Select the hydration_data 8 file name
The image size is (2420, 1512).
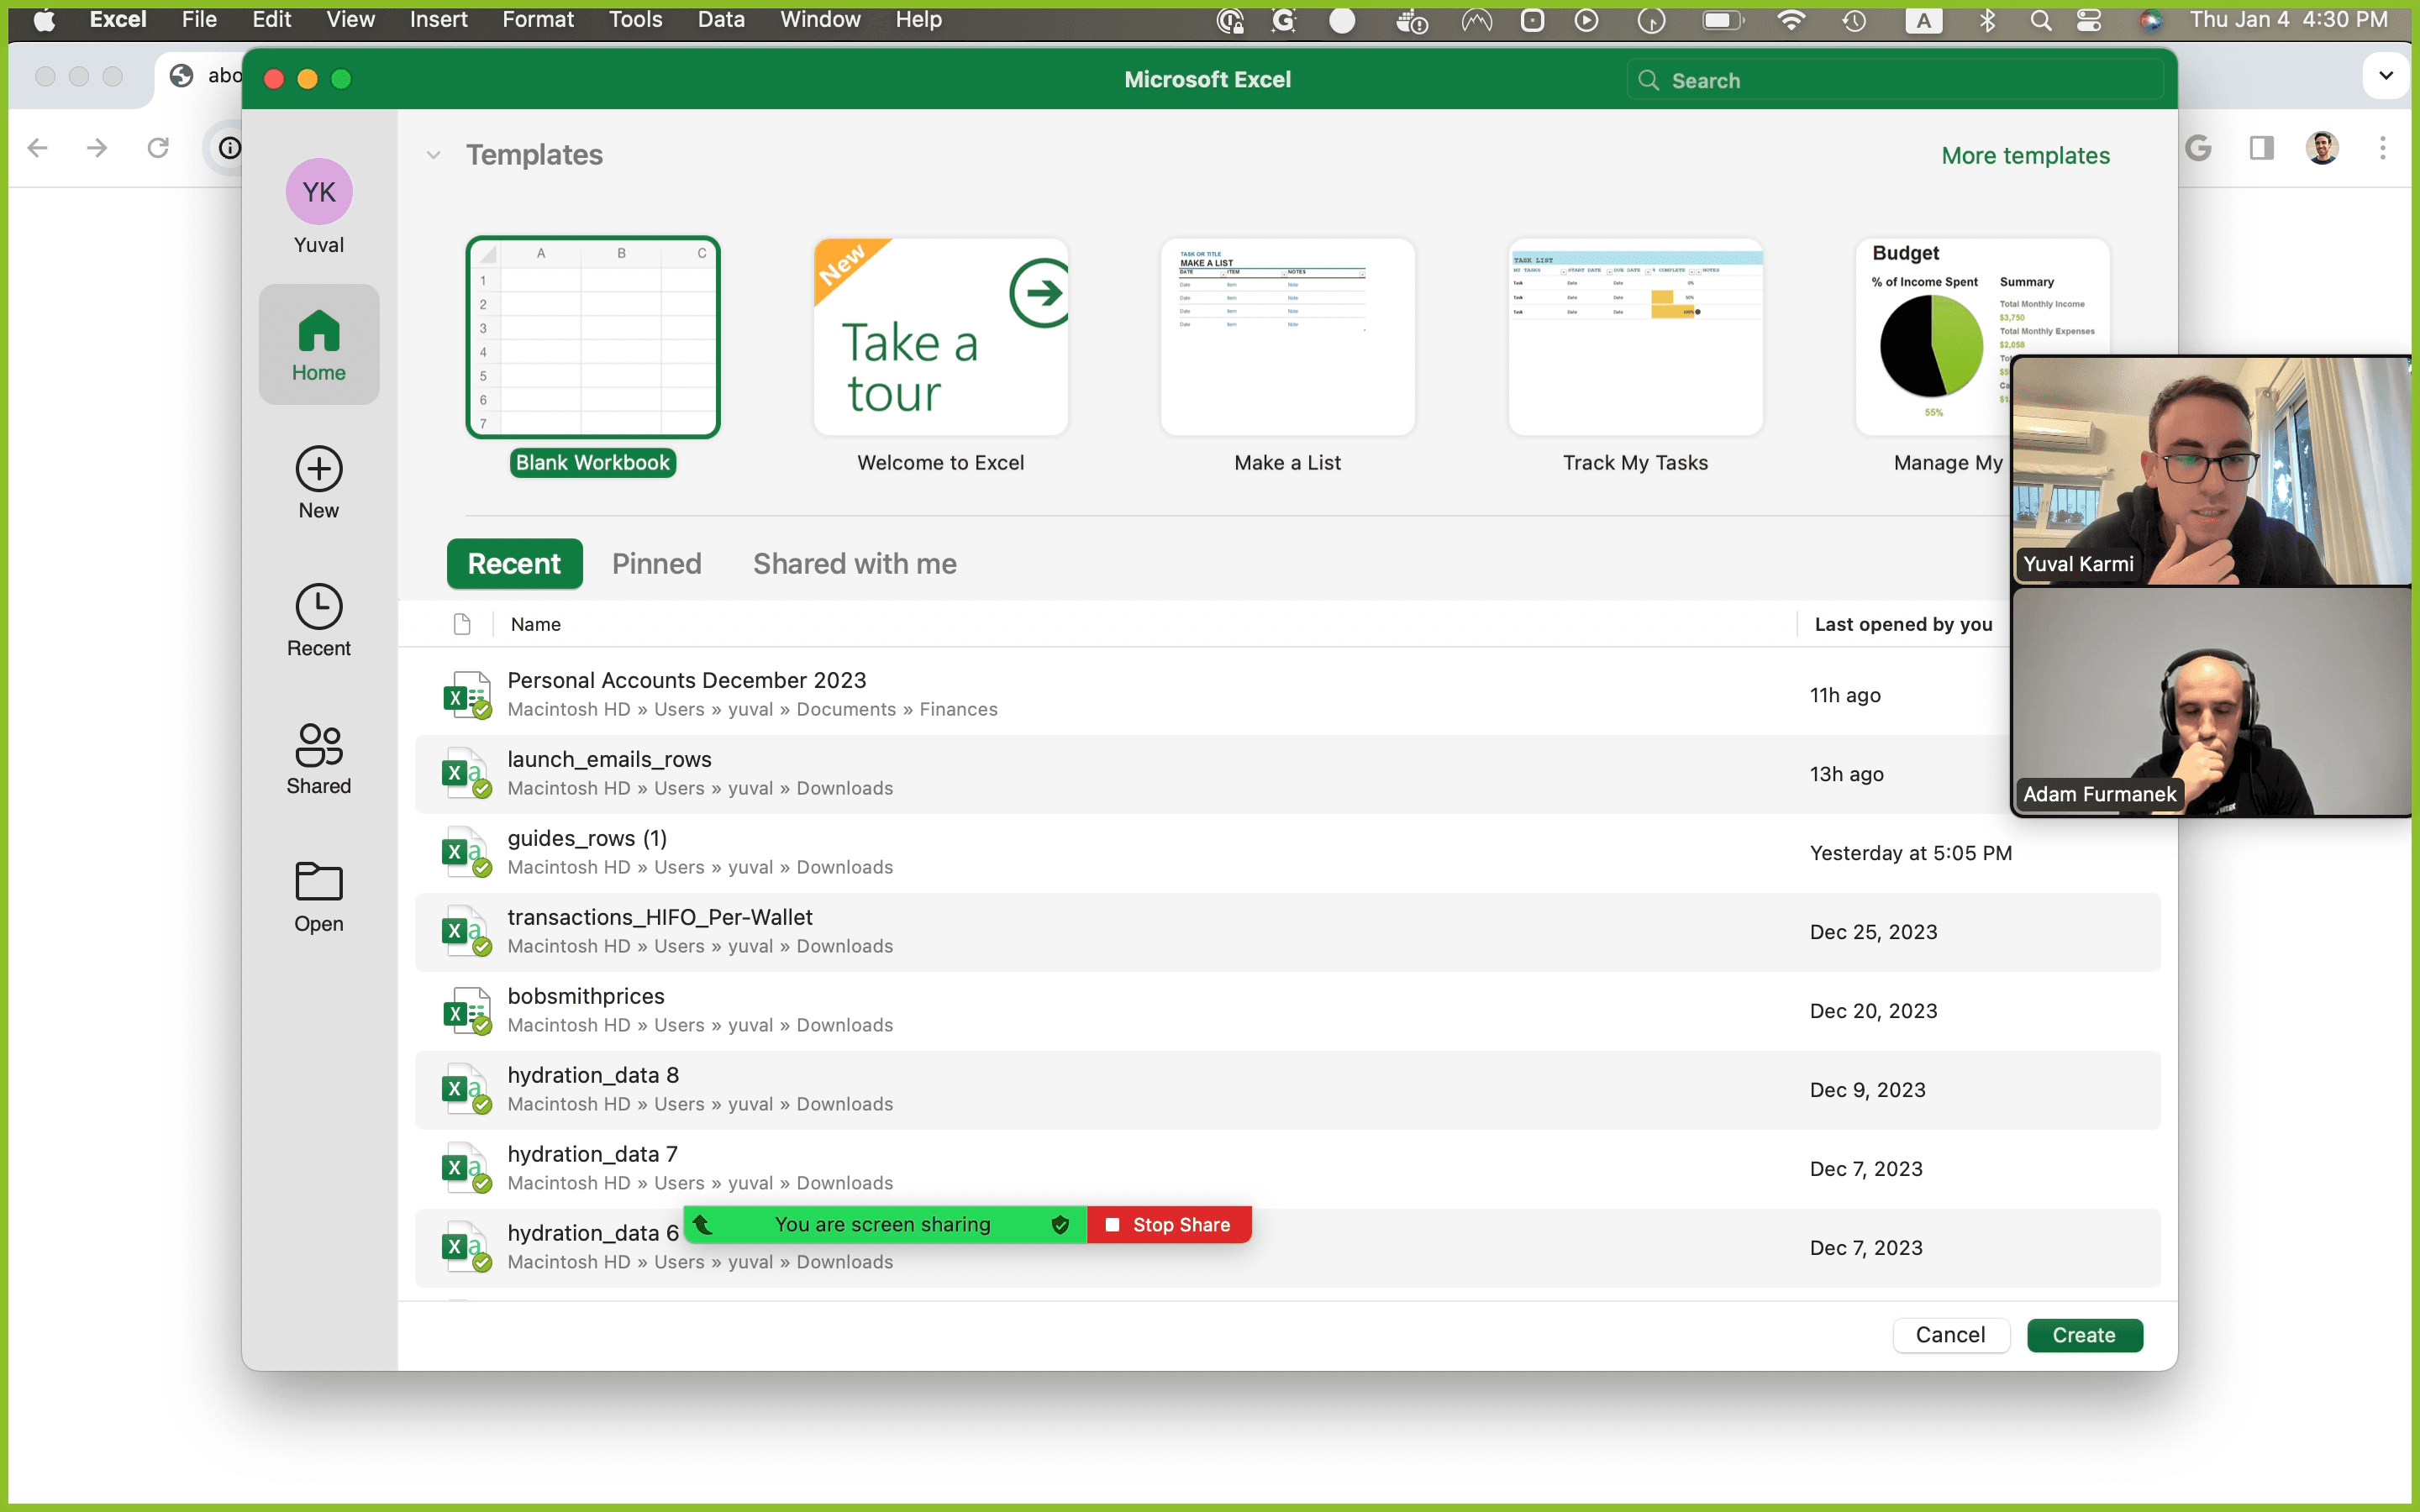pos(593,1075)
